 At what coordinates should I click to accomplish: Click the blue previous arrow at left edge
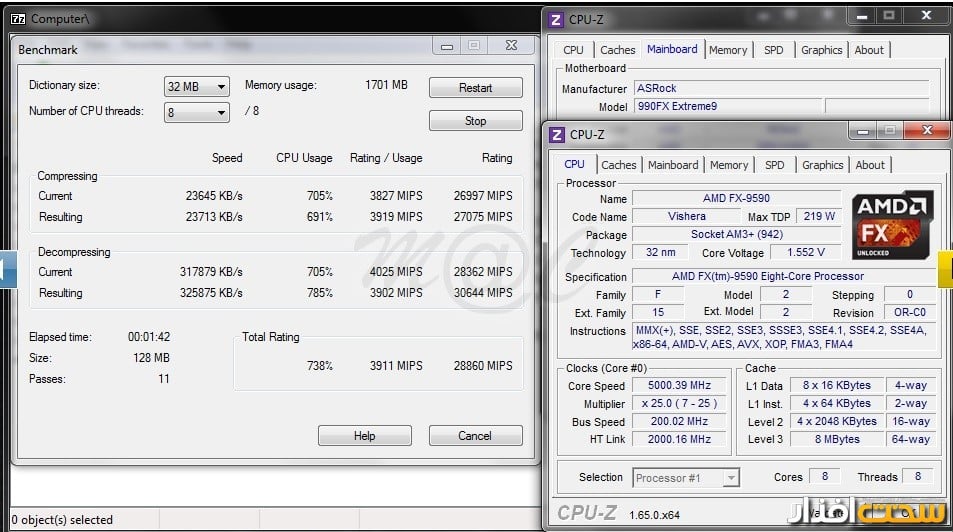coord(8,269)
